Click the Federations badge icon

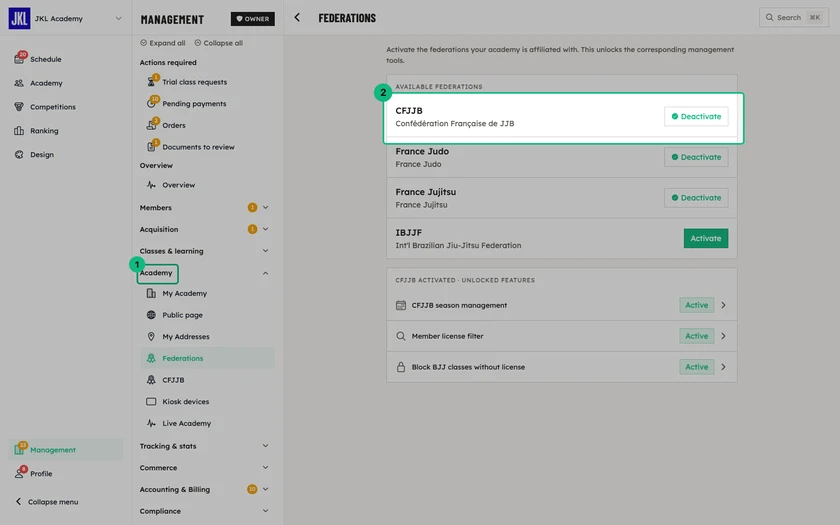click(x=151, y=358)
